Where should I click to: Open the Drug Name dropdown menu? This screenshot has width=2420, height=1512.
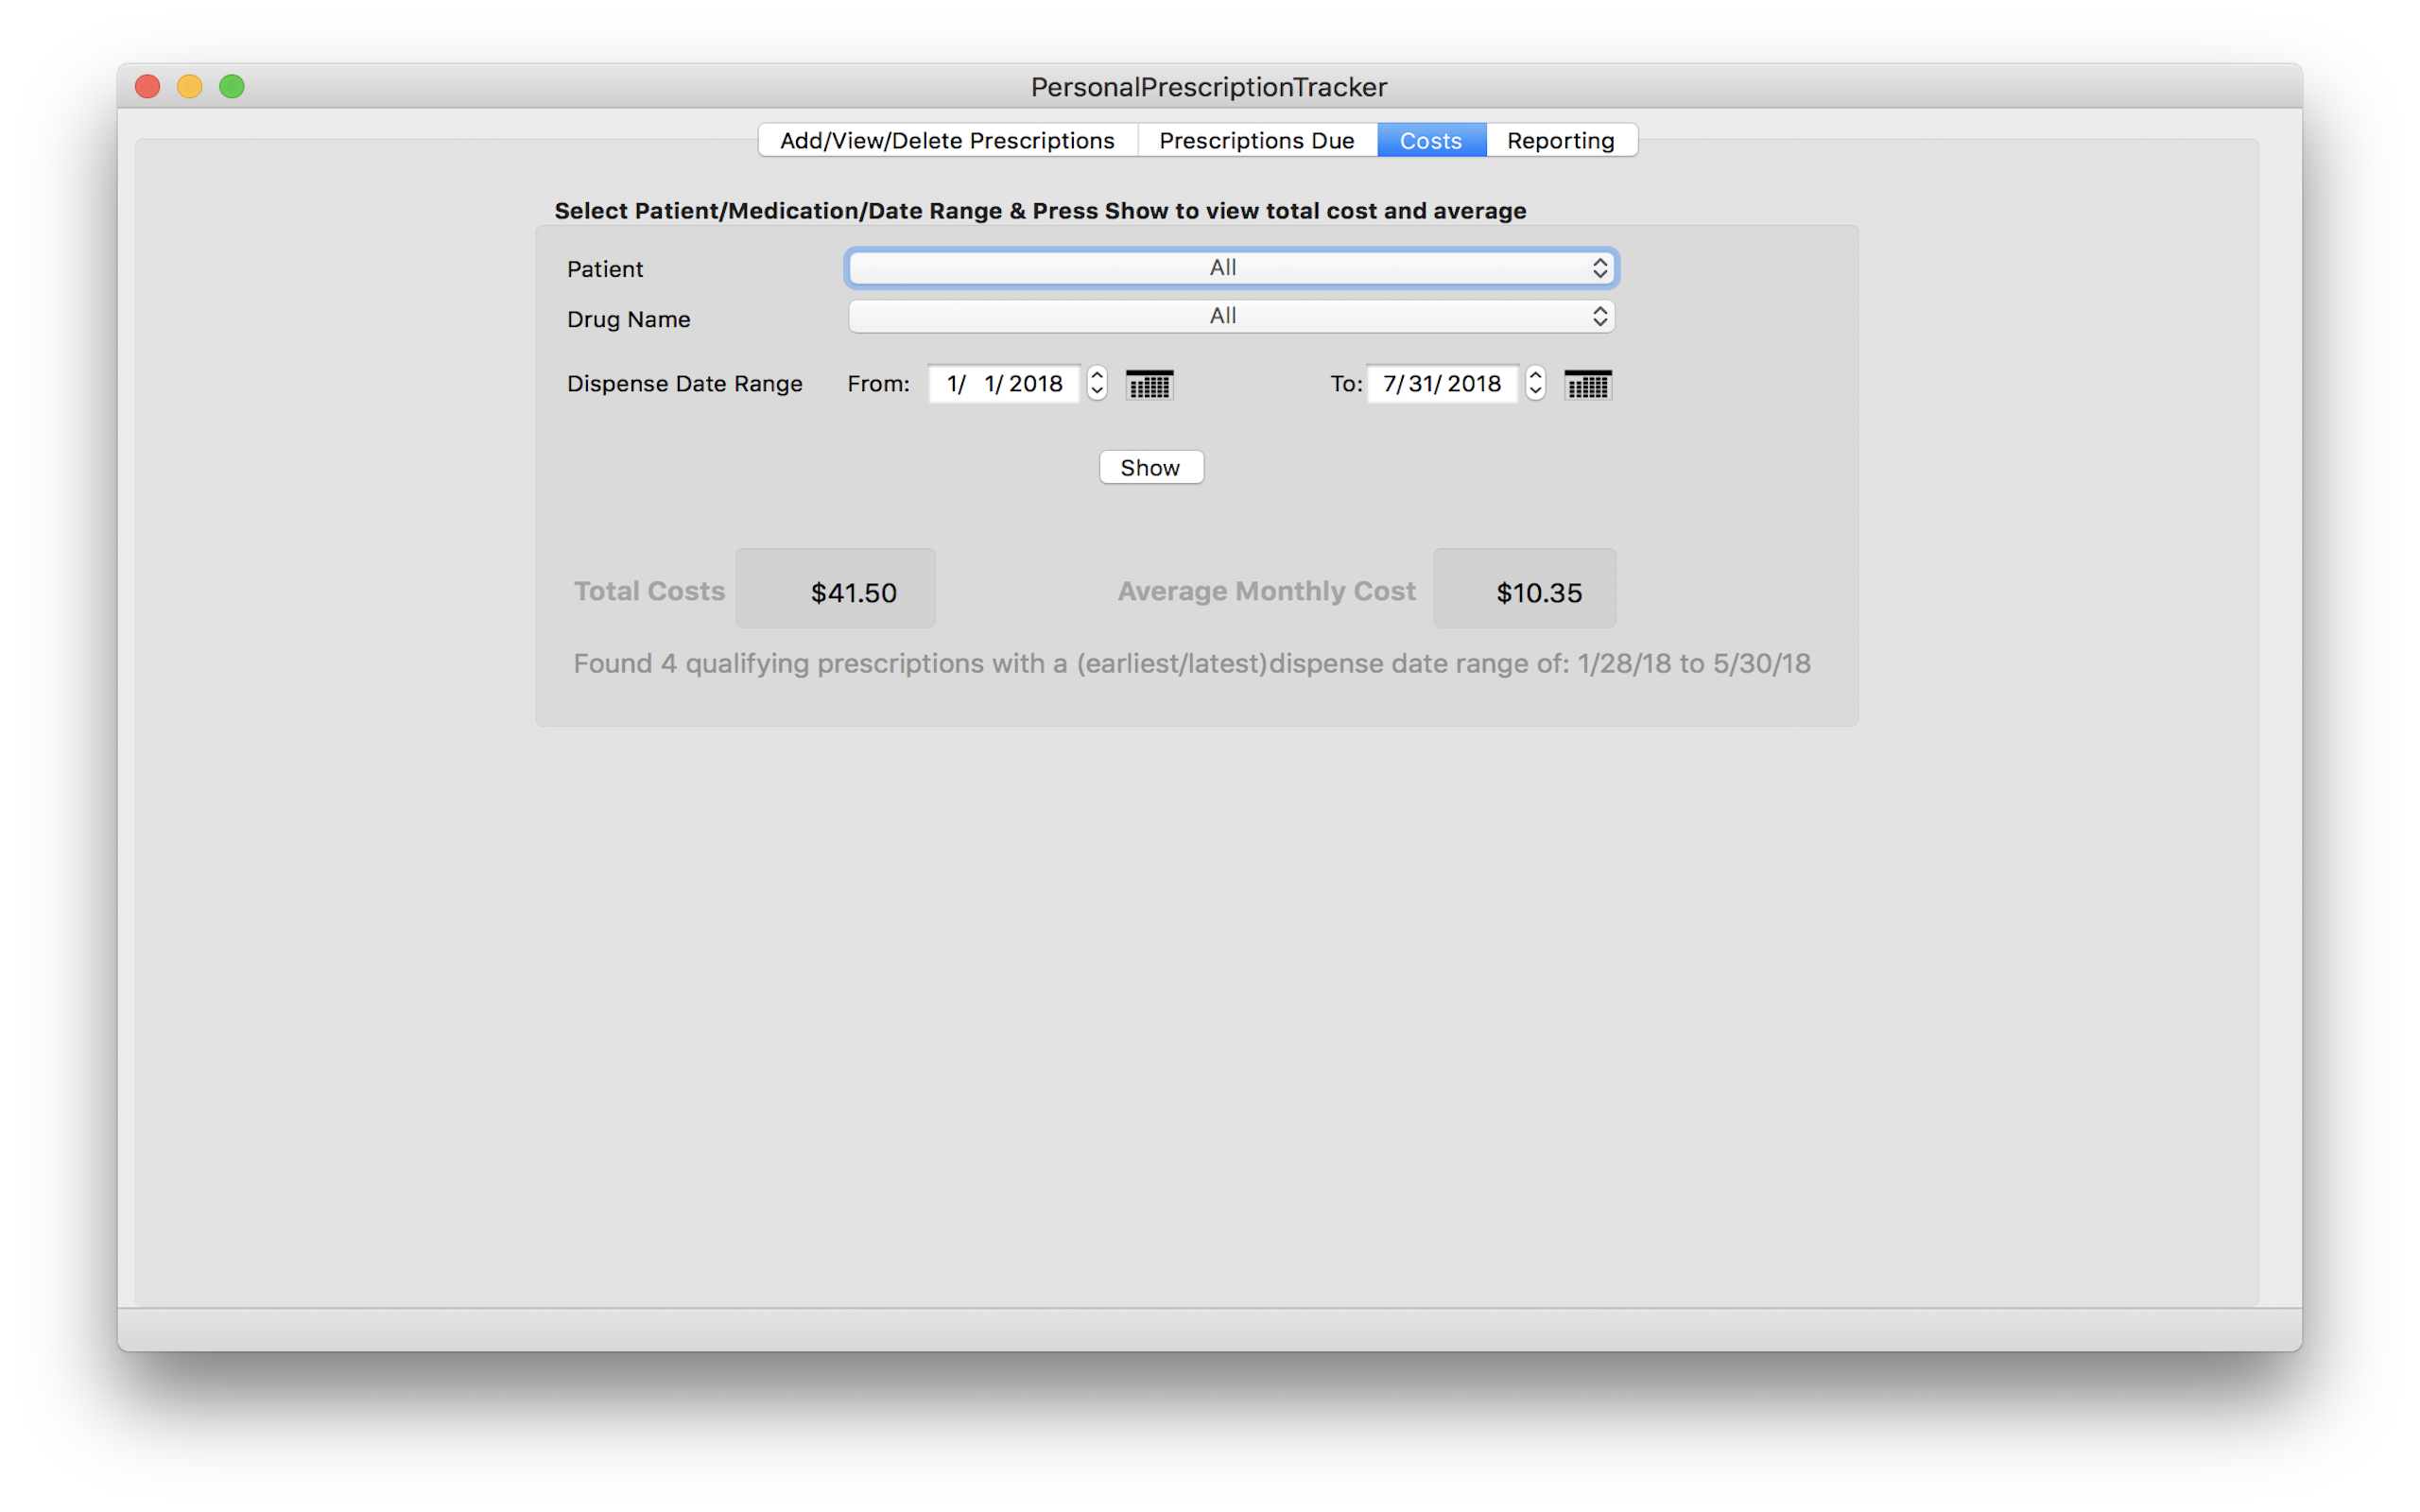coord(1230,316)
